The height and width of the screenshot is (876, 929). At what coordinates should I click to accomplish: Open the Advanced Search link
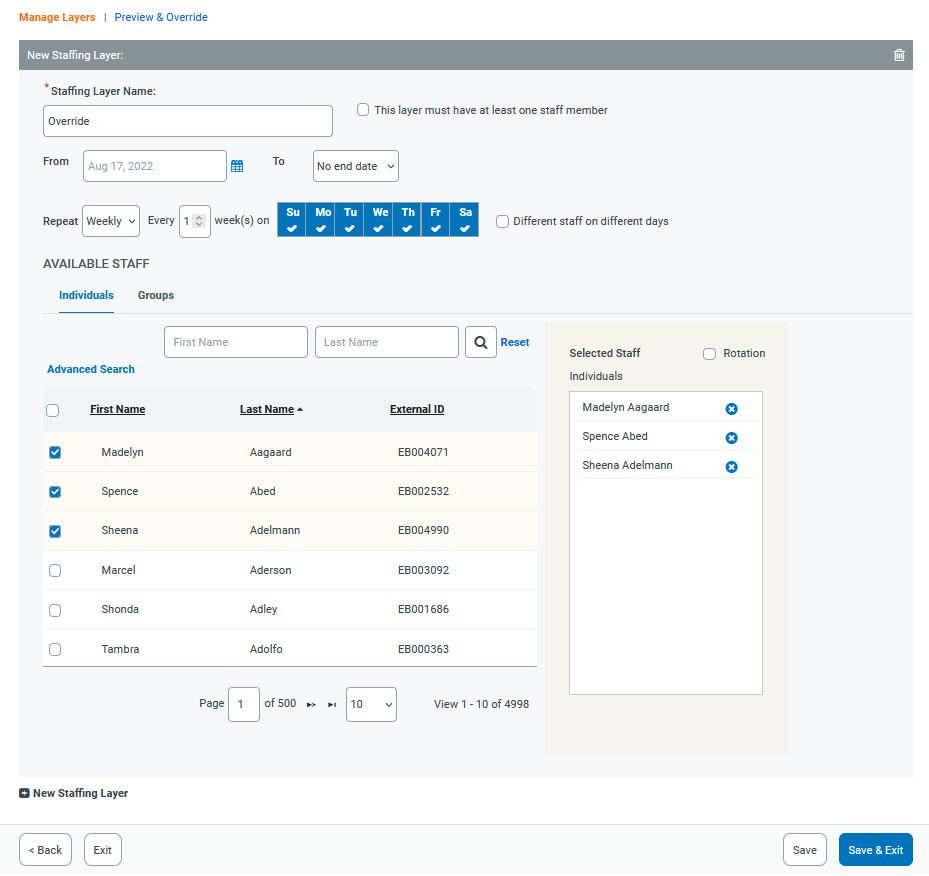(91, 370)
